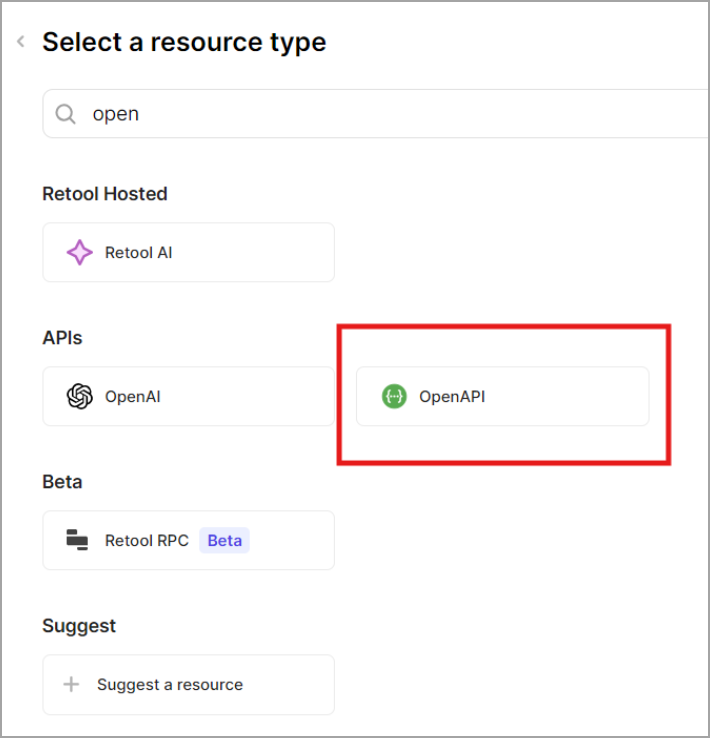Select the Retool RPC label text
This screenshot has height=738, width=710.
click(146, 540)
